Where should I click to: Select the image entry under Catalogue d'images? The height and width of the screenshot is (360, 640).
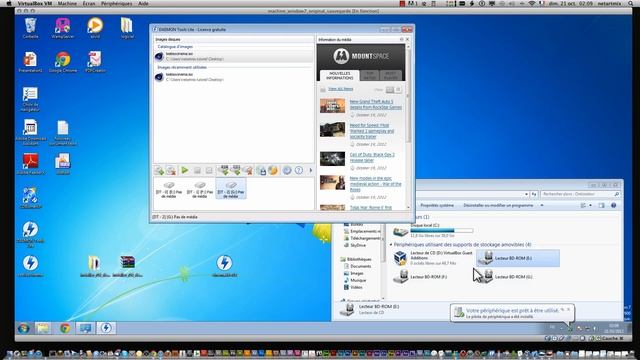pos(233,56)
